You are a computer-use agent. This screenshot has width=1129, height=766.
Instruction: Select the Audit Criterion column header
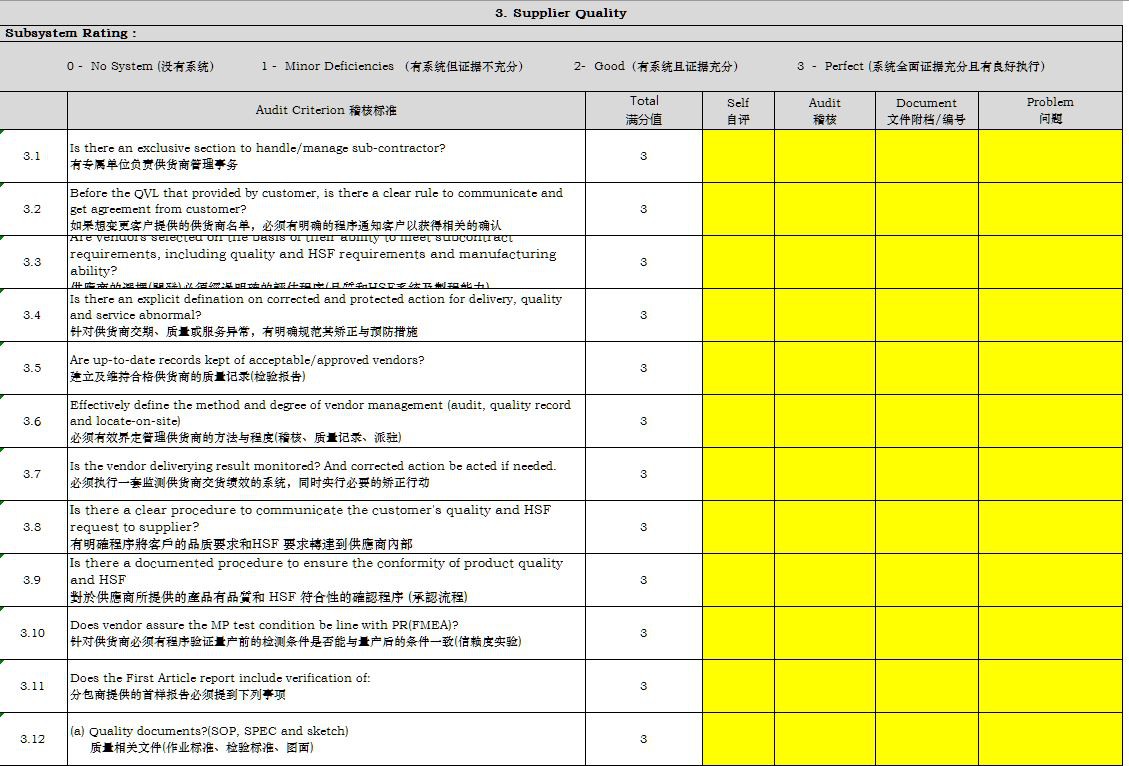click(x=326, y=111)
